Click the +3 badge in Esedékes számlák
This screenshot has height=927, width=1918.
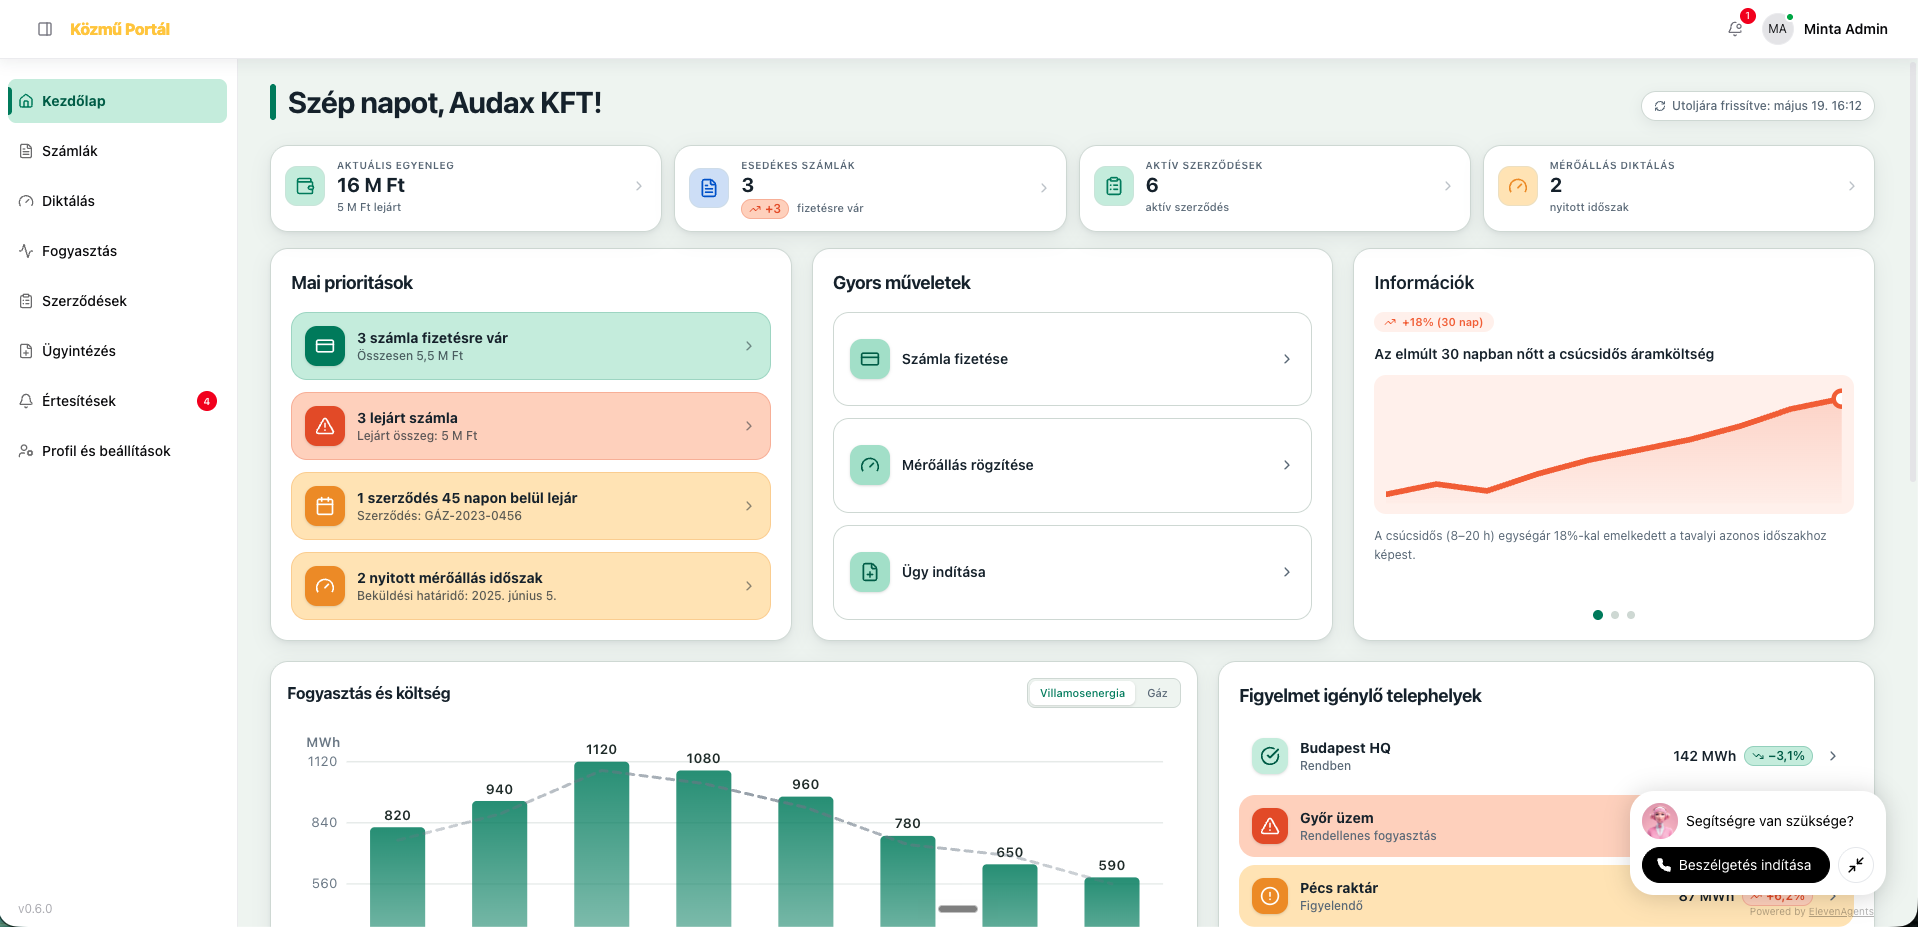(x=765, y=209)
